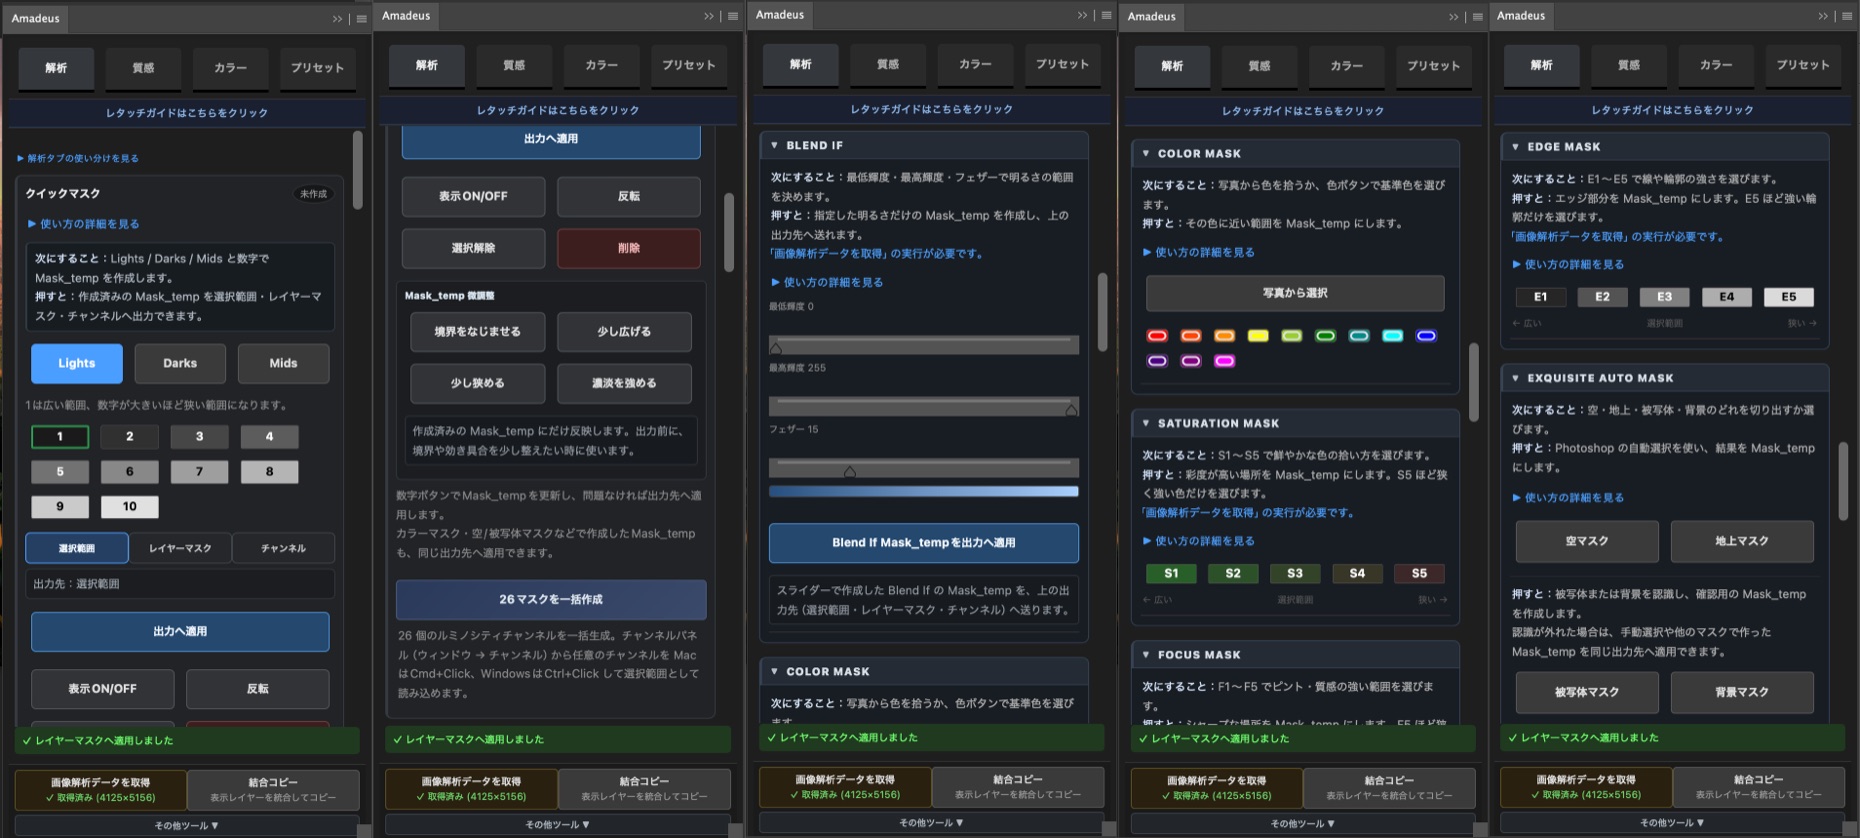Click Blend If Mask_tempを出力へ適用 button
1860x838 pixels.
[x=923, y=542]
